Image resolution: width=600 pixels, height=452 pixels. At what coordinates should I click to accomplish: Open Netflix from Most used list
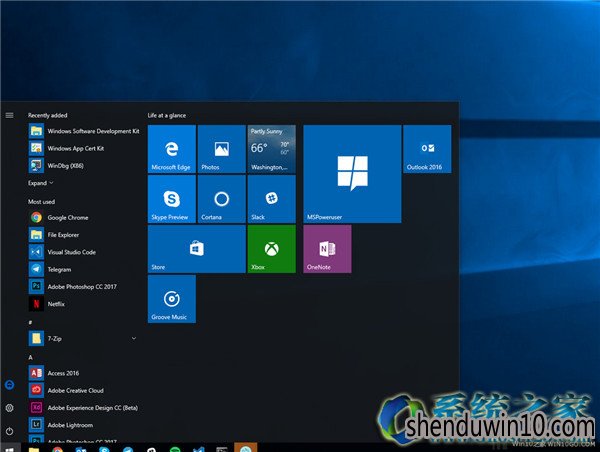pyautogui.click(x=84, y=304)
